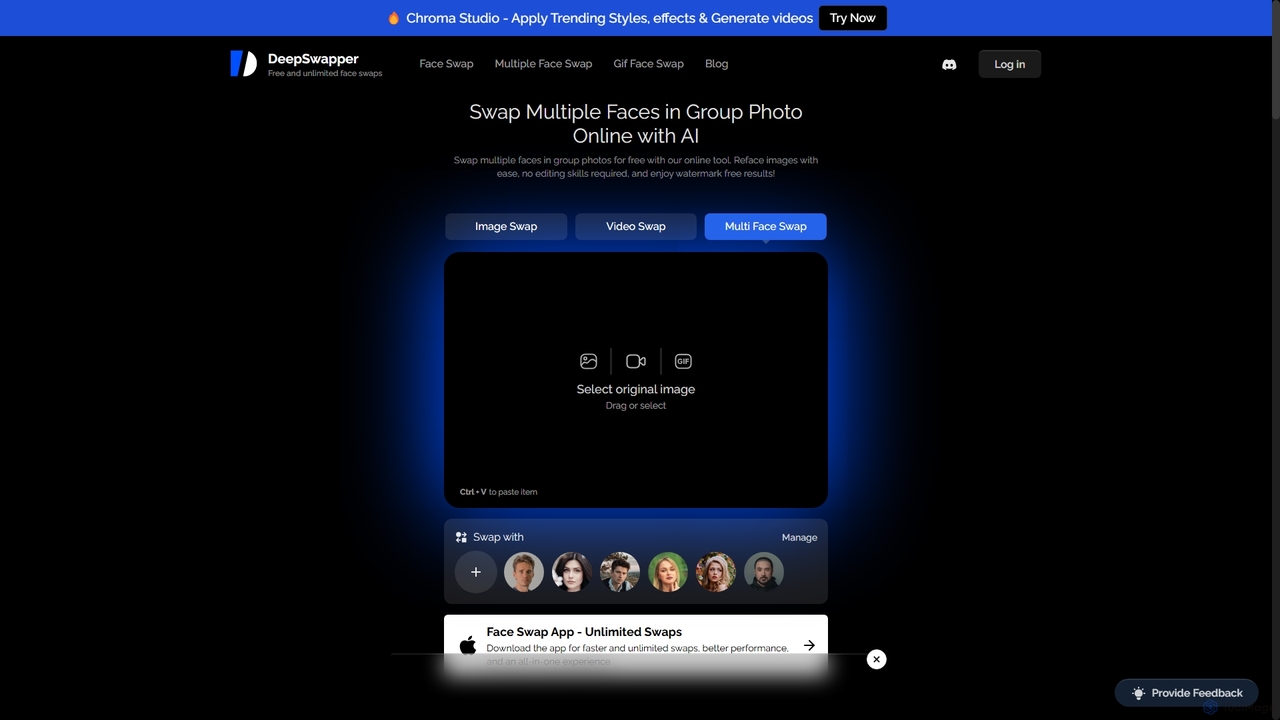The width and height of the screenshot is (1280, 720).
Task: Open Face Swap in navigation
Action: (x=446, y=64)
